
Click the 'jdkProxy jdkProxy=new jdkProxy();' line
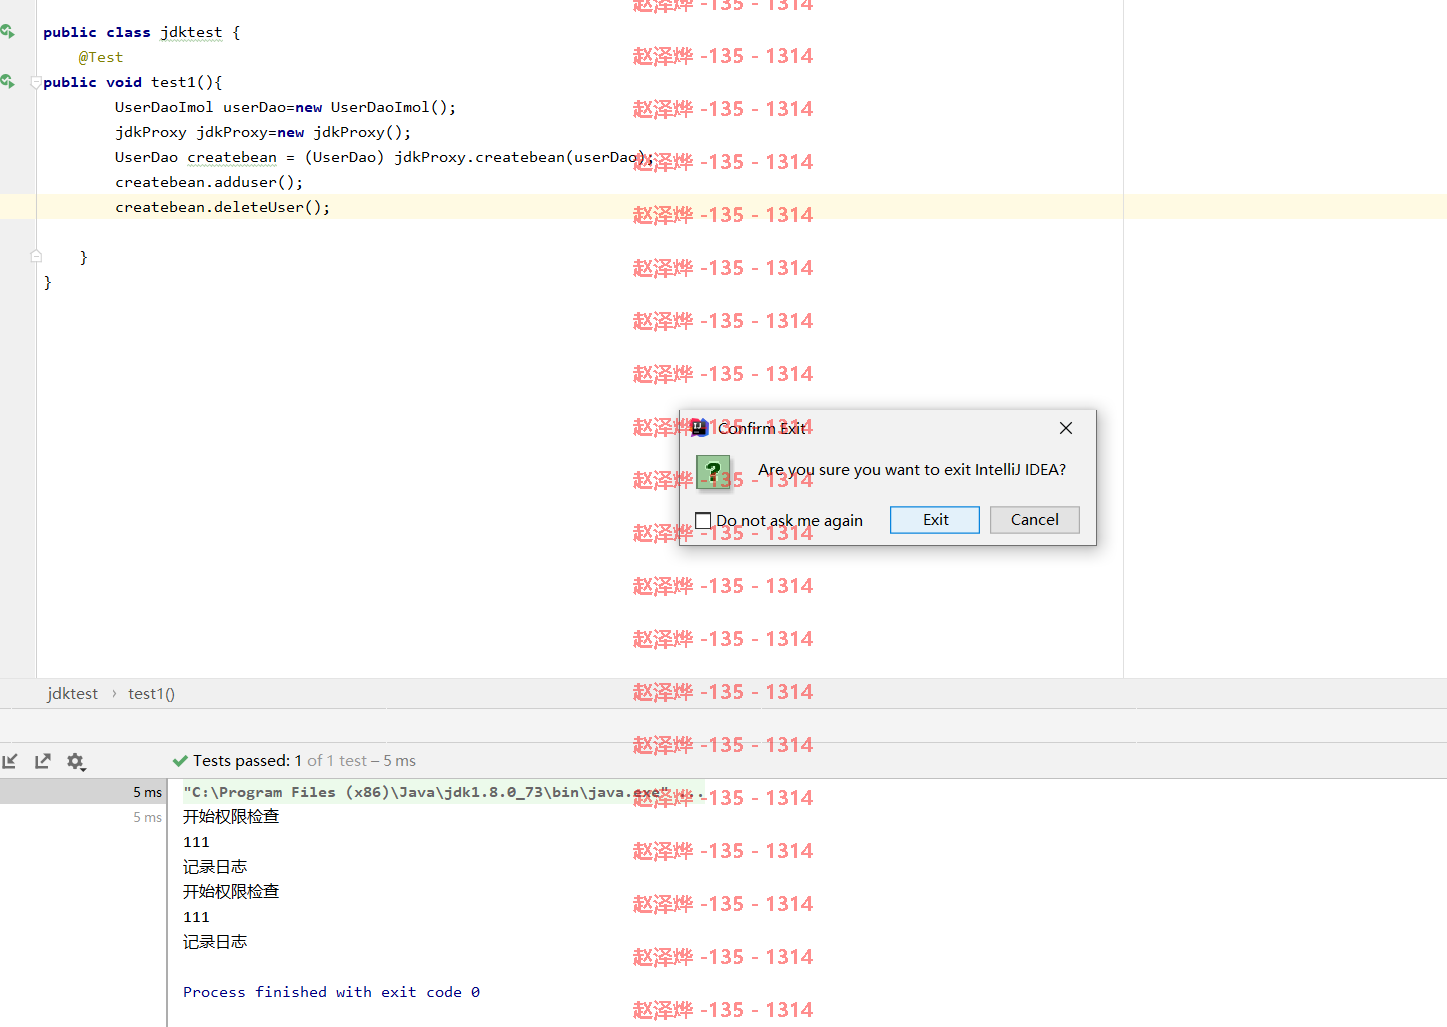263,132
